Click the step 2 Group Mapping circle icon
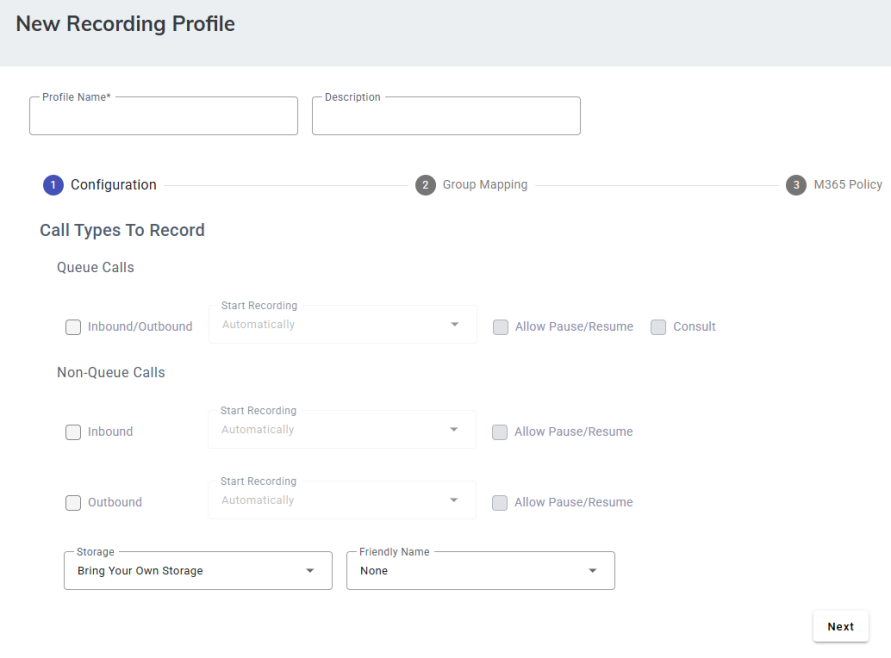The height and width of the screenshot is (658, 891). tap(425, 185)
